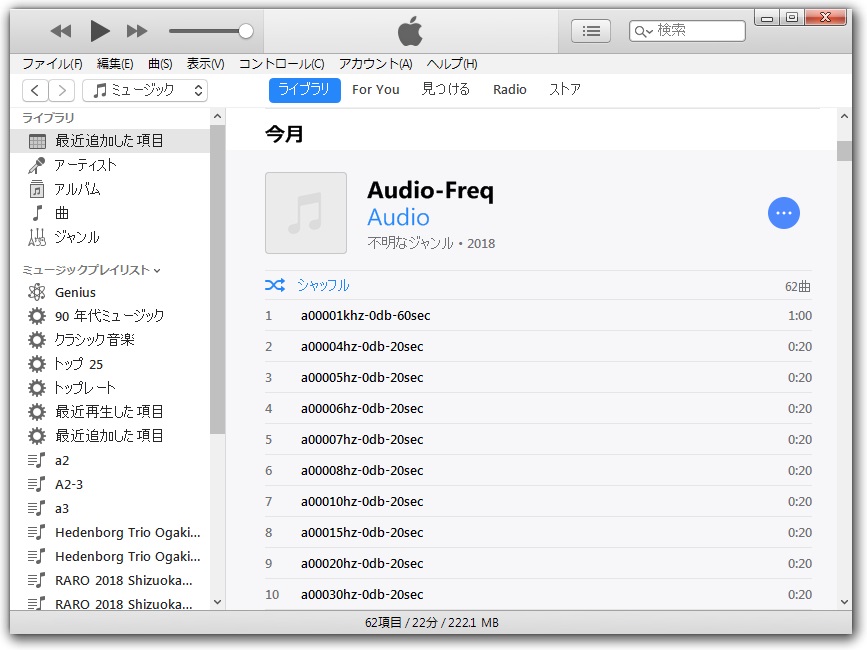This screenshot has width=867, height=650.
Task: Select track a00007hz-0db-20sec
Action: tap(538, 439)
